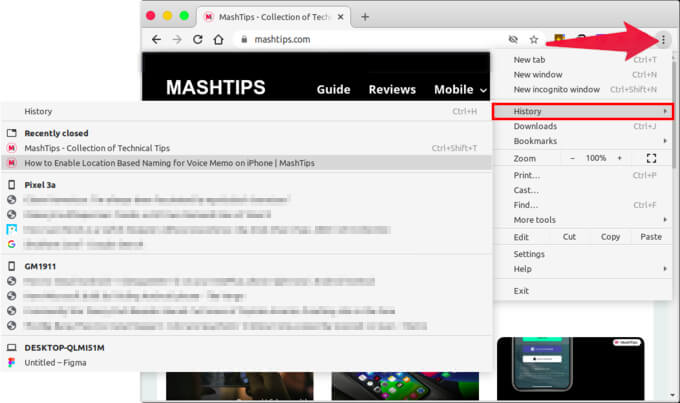Open full History page entry (Ctrl+H)
This screenshot has height=403, width=680.
pos(246,111)
